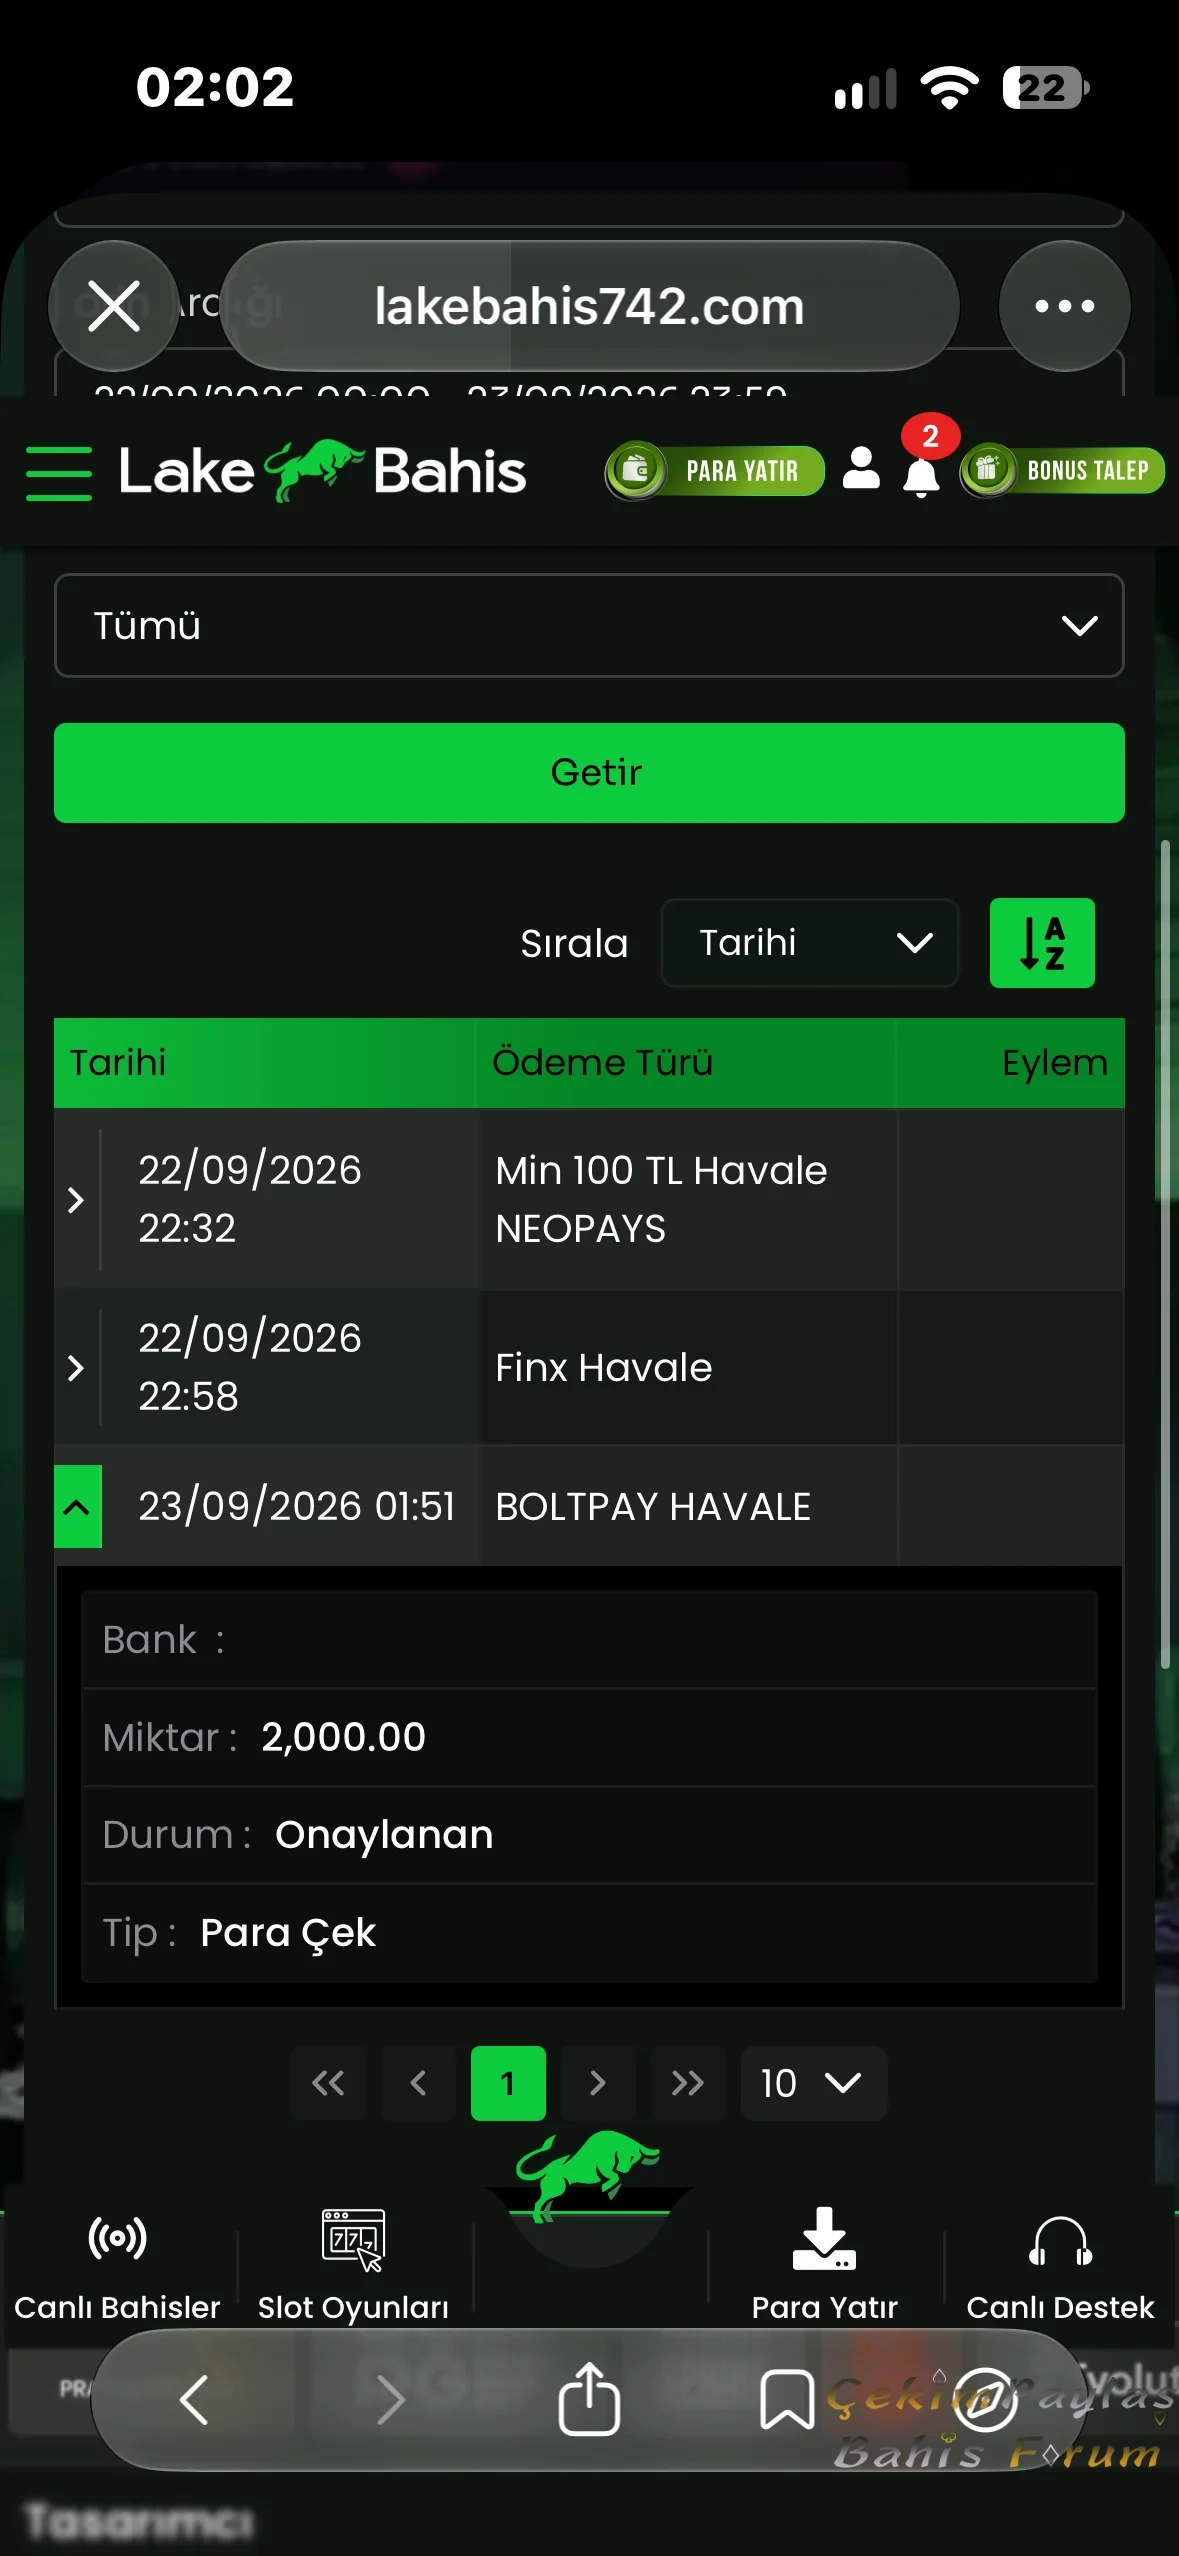The width and height of the screenshot is (1179, 2556).
Task: Go to next page arrow in pagination
Action: [598, 2083]
